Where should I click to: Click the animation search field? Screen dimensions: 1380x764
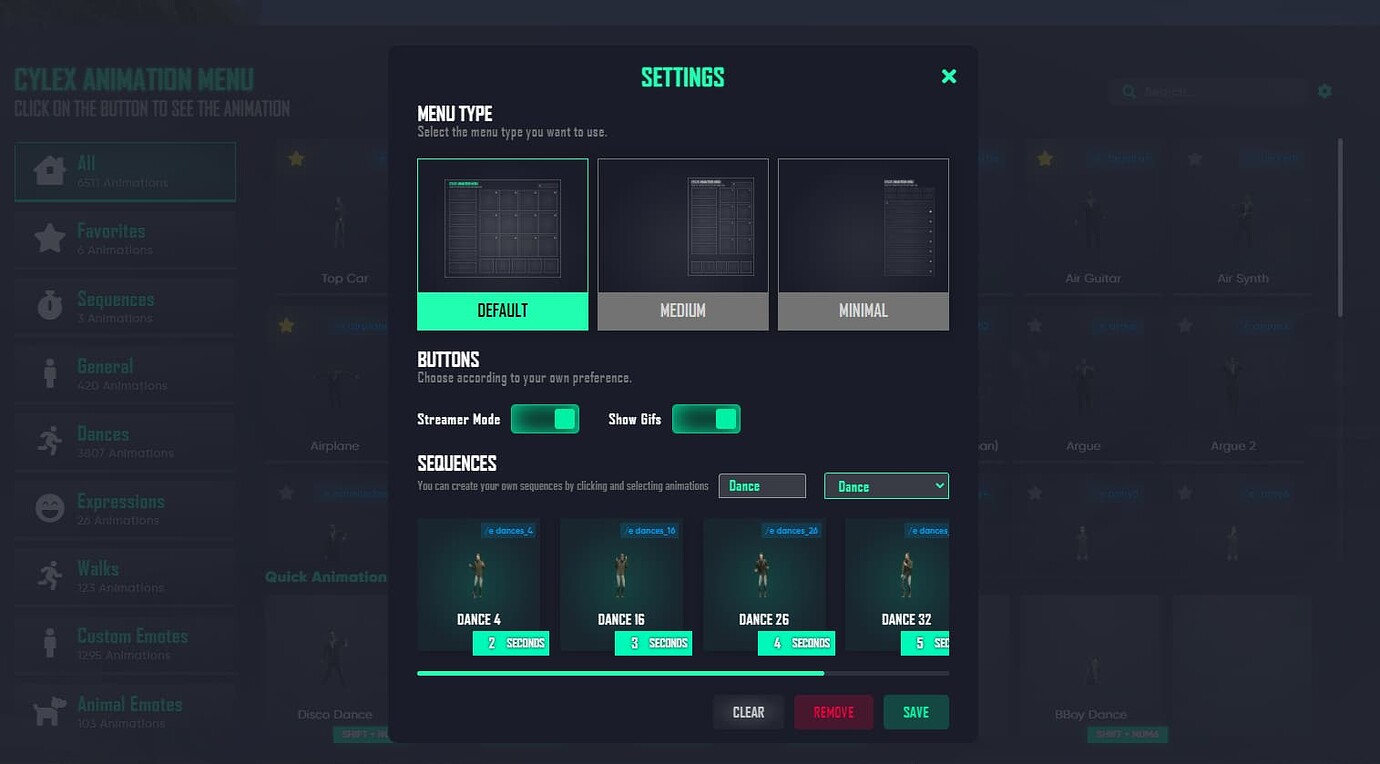pyautogui.click(x=1208, y=92)
